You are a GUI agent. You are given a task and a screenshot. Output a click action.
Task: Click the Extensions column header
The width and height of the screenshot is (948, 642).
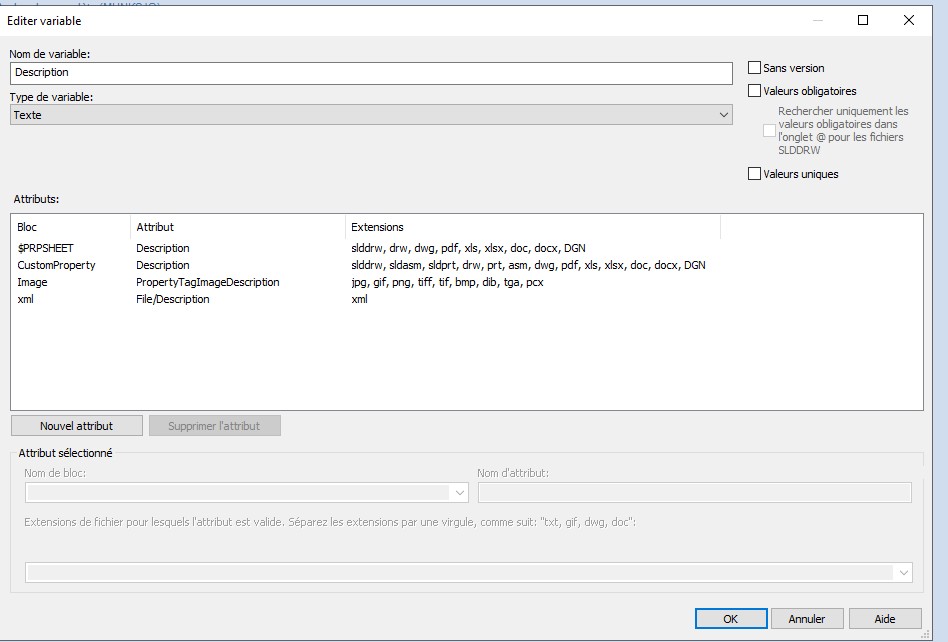tap(532, 227)
